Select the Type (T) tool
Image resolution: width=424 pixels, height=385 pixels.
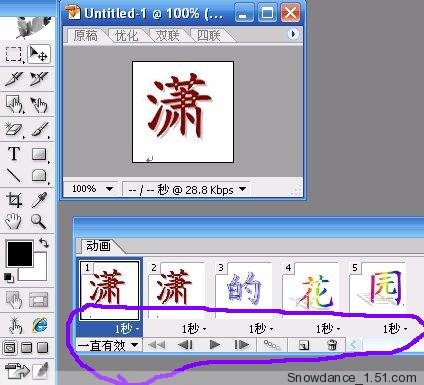[13, 154]
